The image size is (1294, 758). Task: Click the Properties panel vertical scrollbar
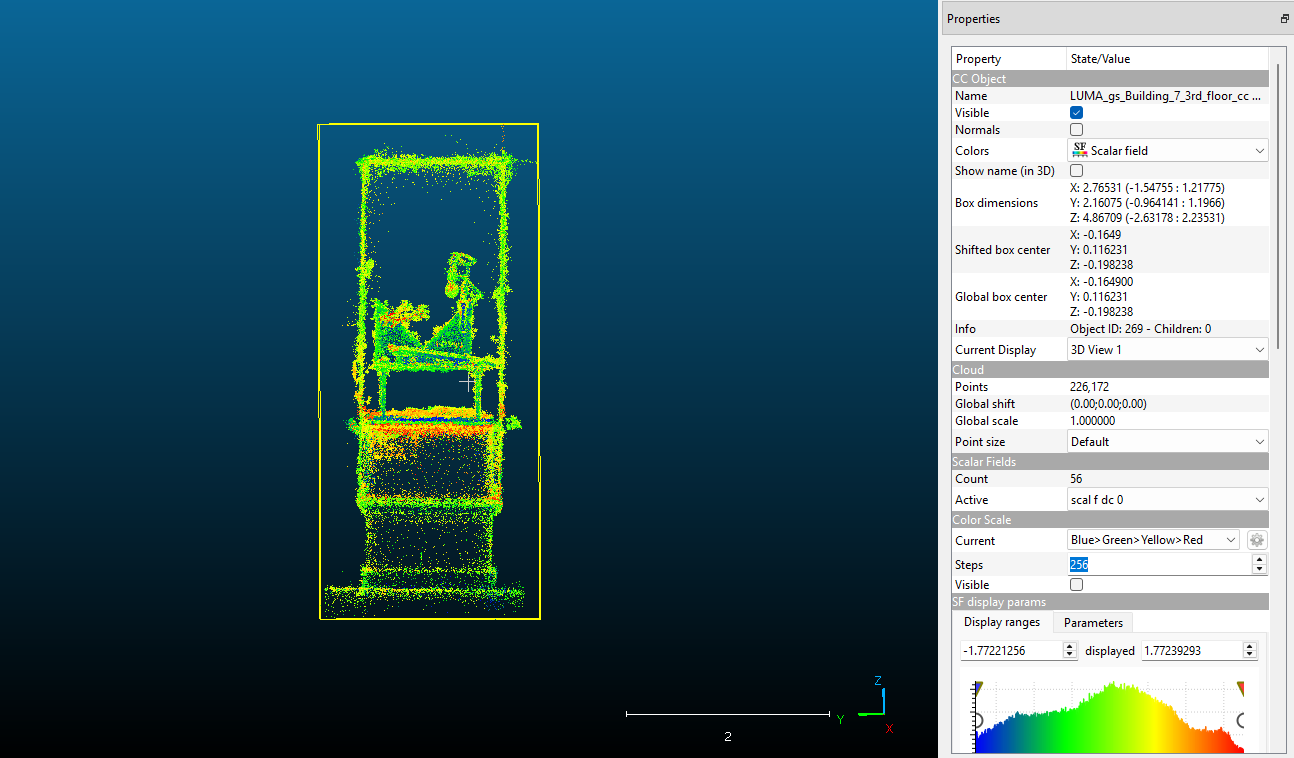pyautogui.click(x=1277, y=200)
